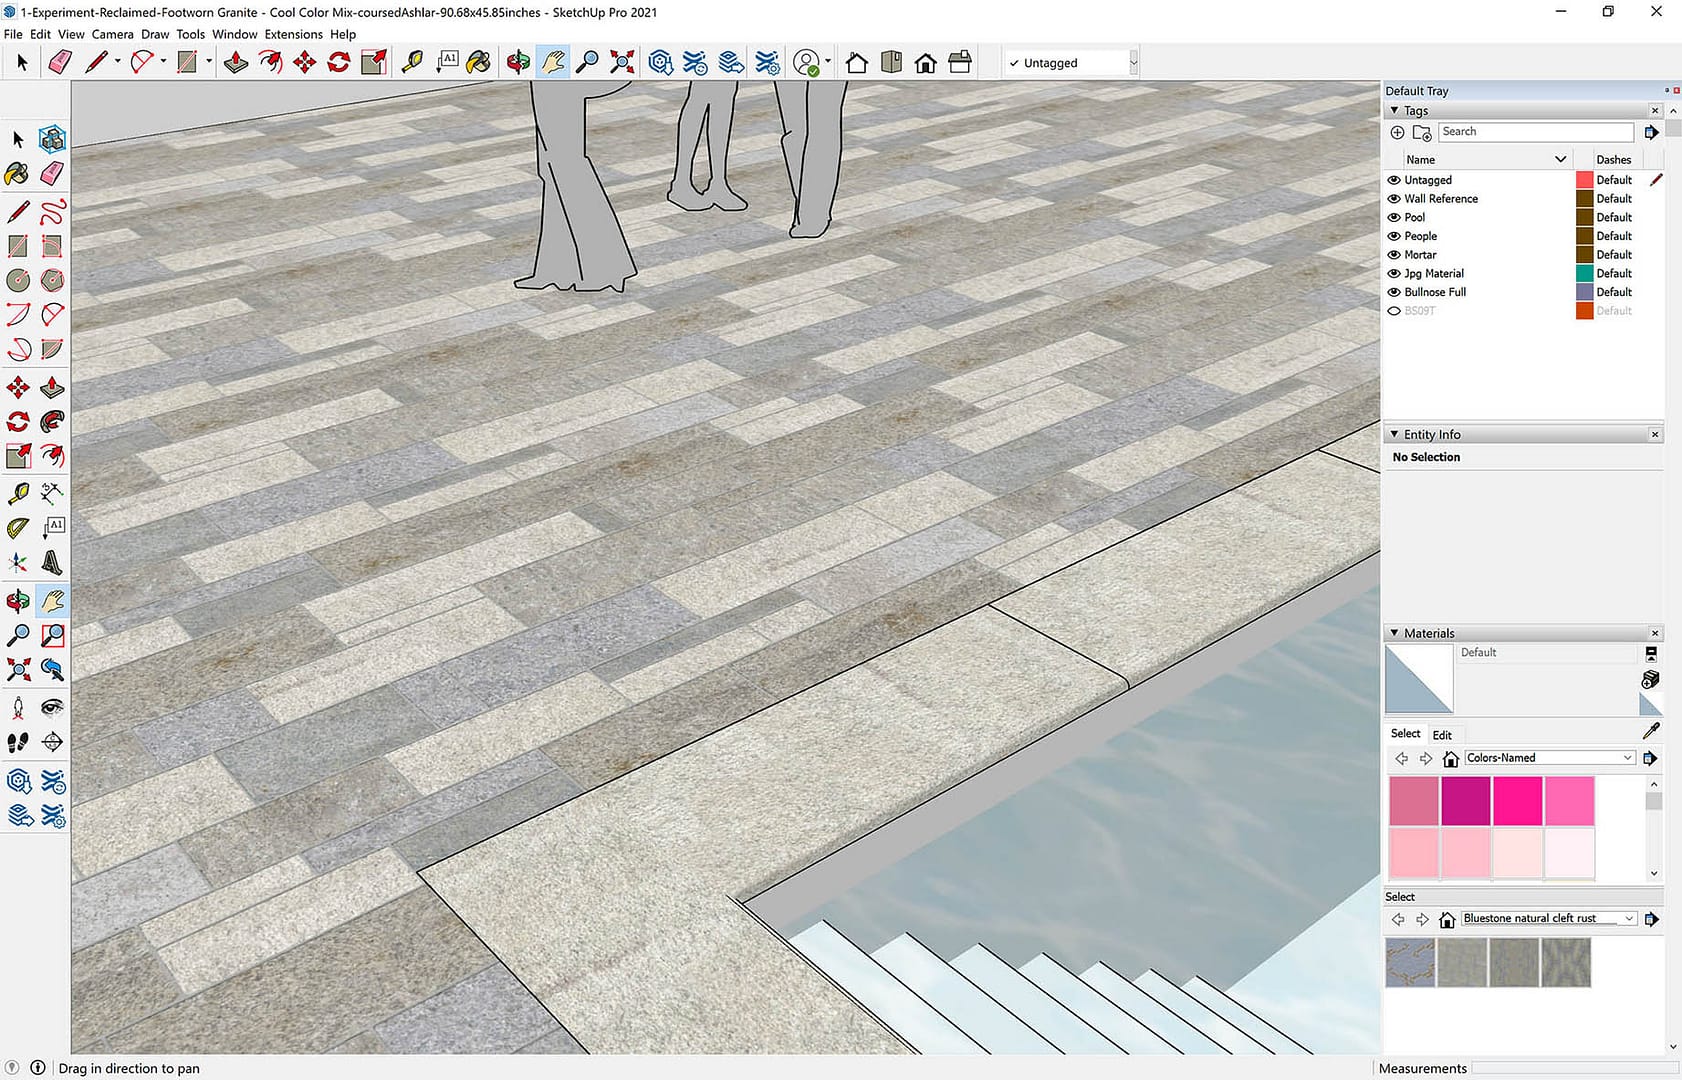Click the Add Tag plus icon

(x=1397, y=132)
